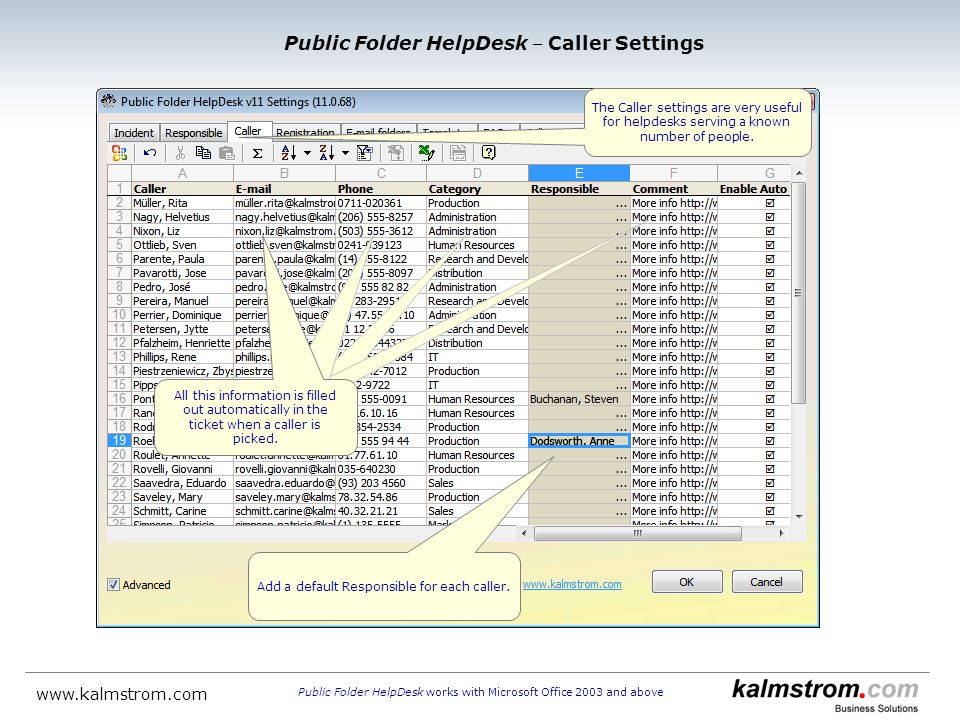Select the Caller tab
The height and width of the screenshot is (720, 960).
click(247, 131)
